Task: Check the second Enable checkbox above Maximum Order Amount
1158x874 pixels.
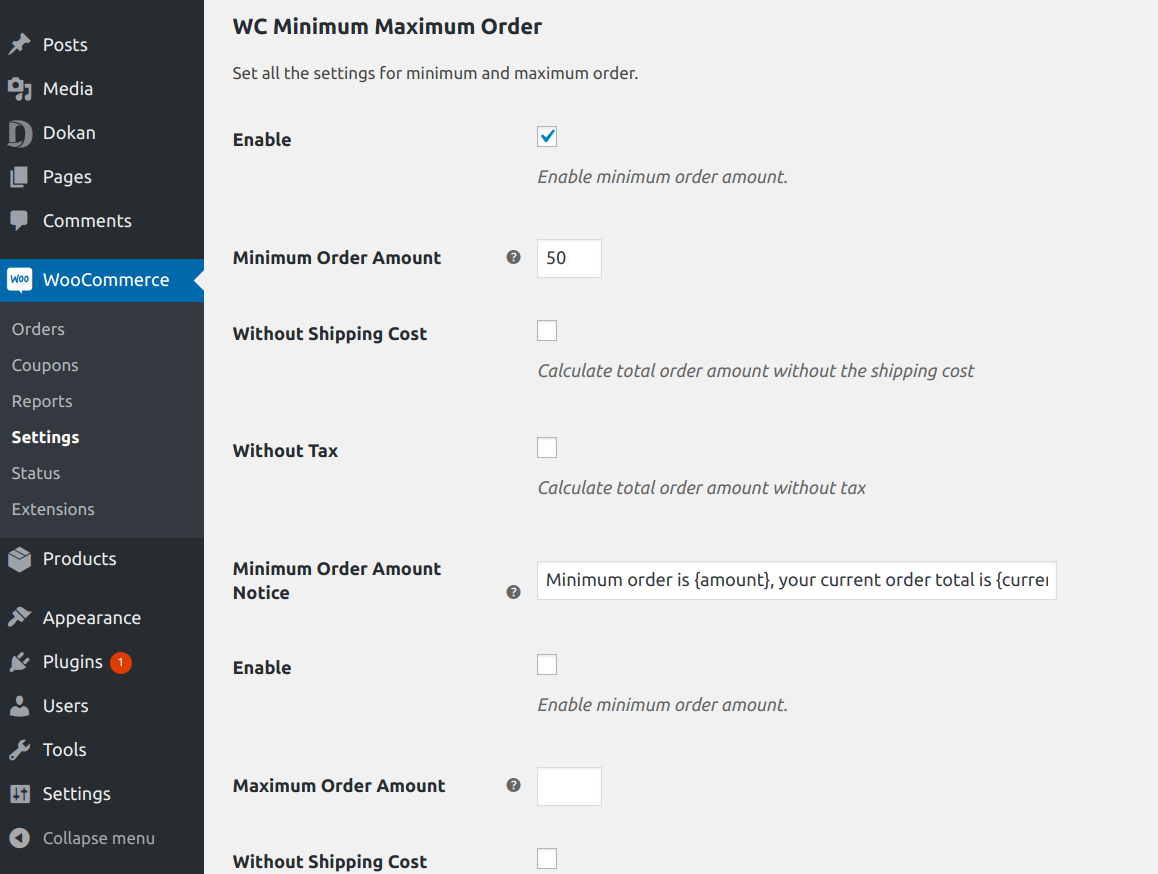Action: tap(547, 665)
